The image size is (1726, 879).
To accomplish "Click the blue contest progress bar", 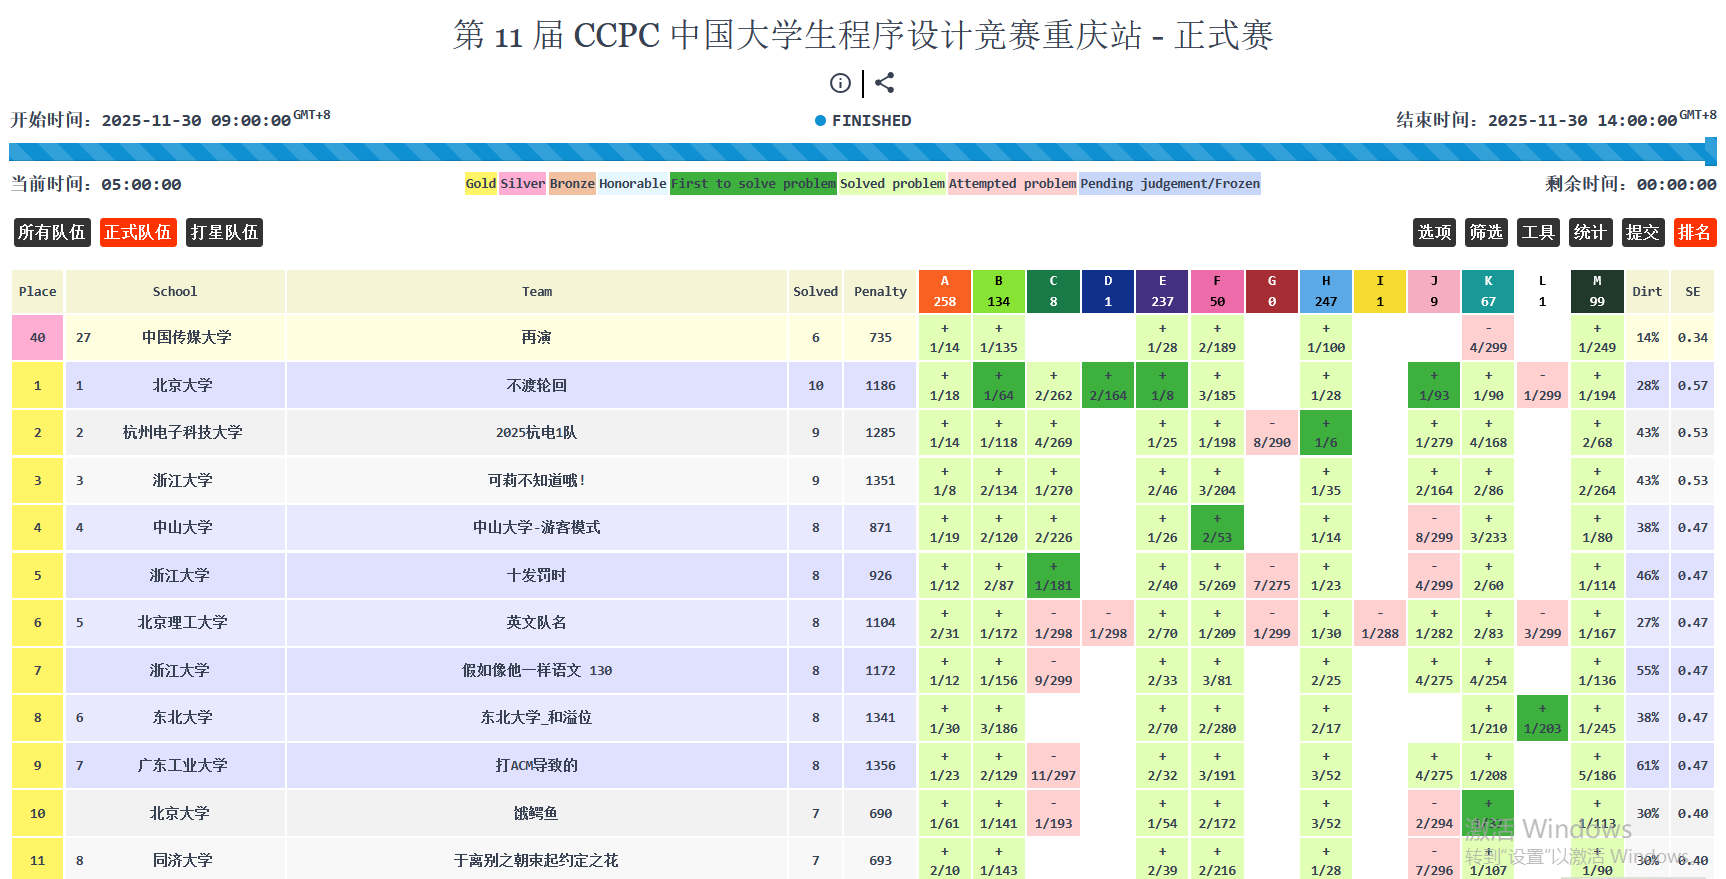I will pos(860,152).
